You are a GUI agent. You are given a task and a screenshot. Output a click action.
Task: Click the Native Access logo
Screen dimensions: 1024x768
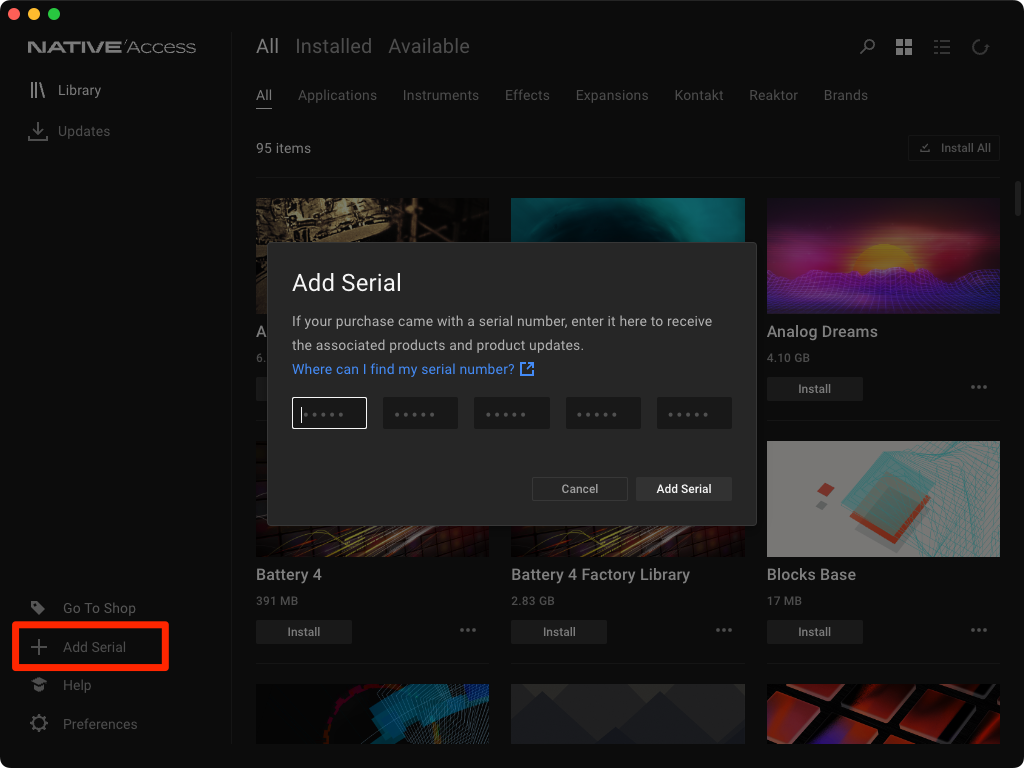point(112,47)
